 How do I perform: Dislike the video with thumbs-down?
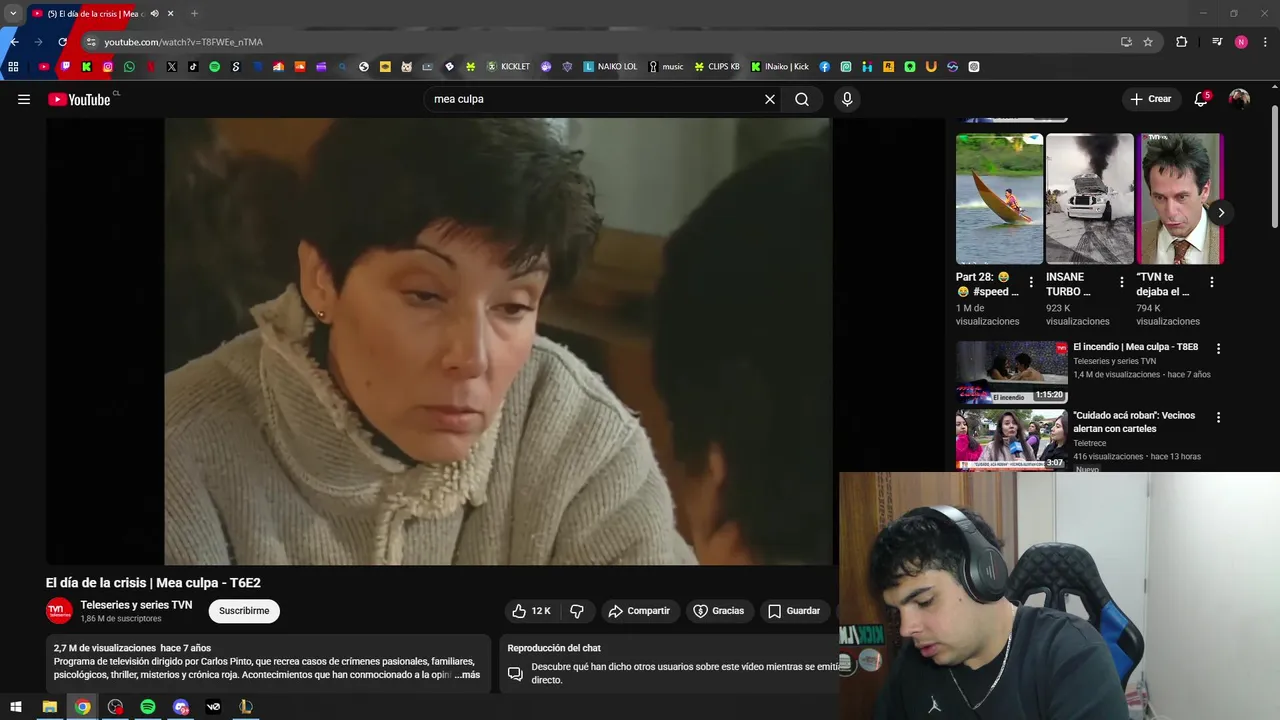pos(577,611)
